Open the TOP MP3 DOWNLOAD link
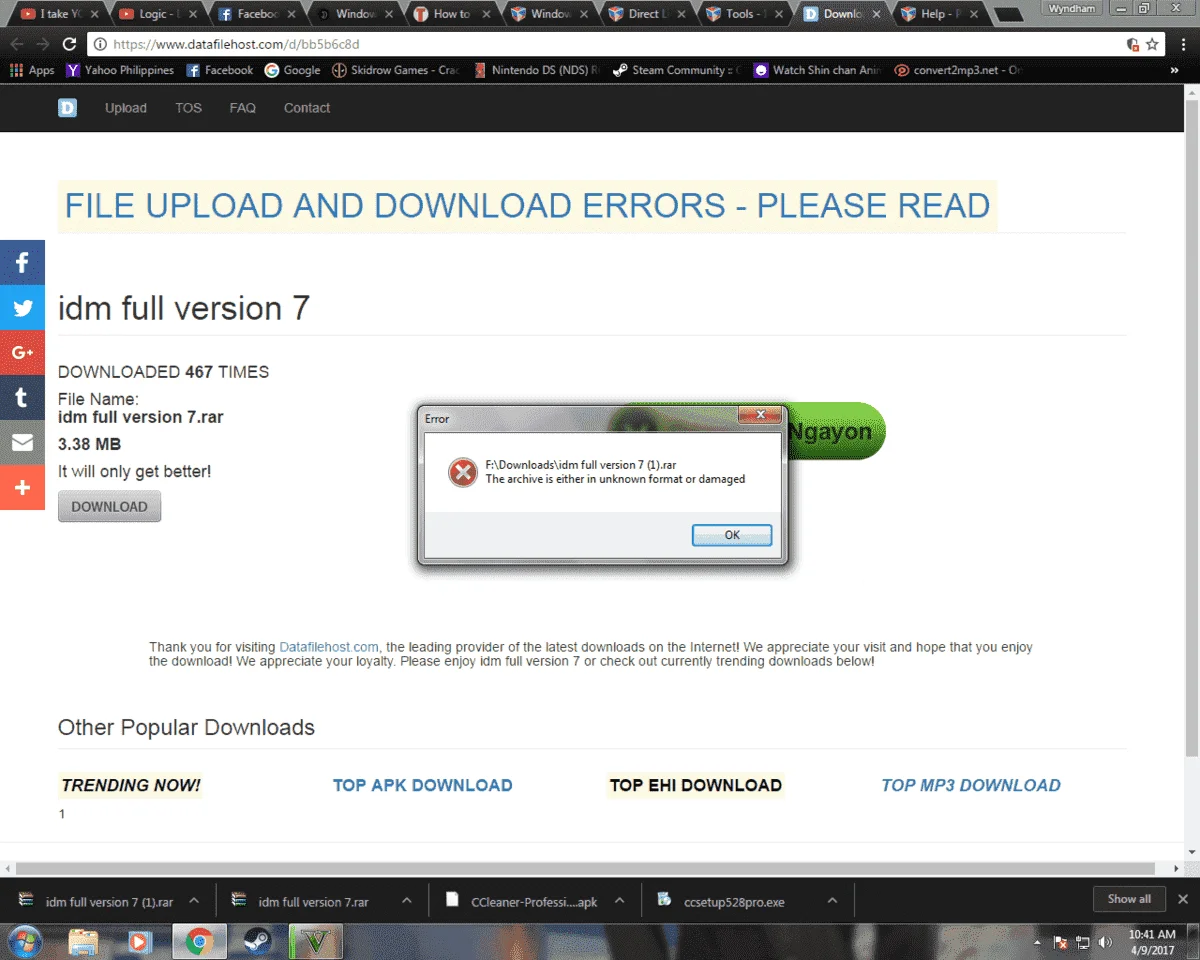The image size is (1200, 960). tap(971, 786)
